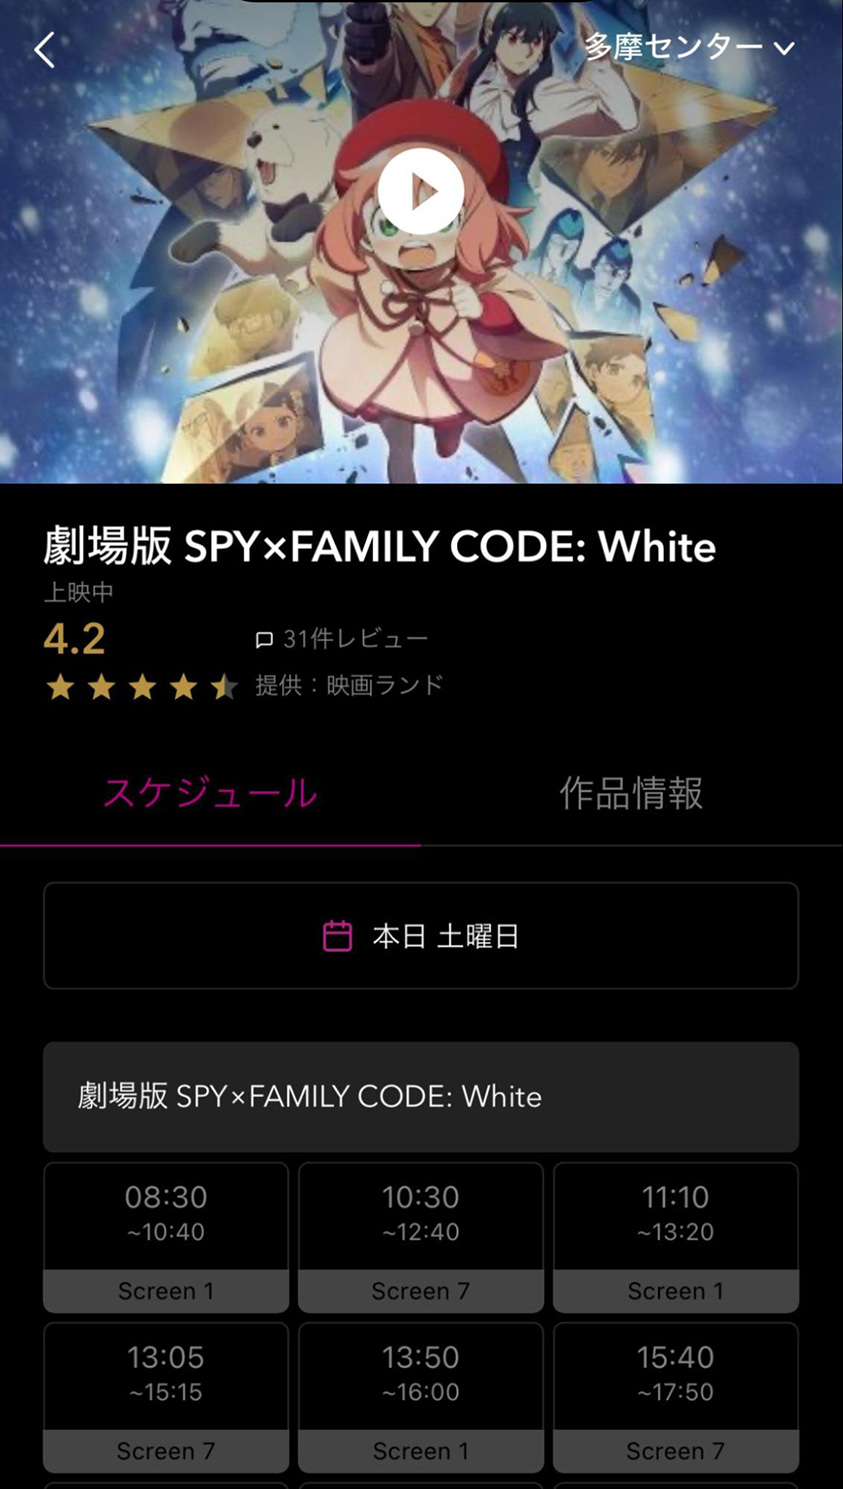Play the movie trailer
The width and height of the screenshot is (843, 1489).
click(x=421, y=191)
